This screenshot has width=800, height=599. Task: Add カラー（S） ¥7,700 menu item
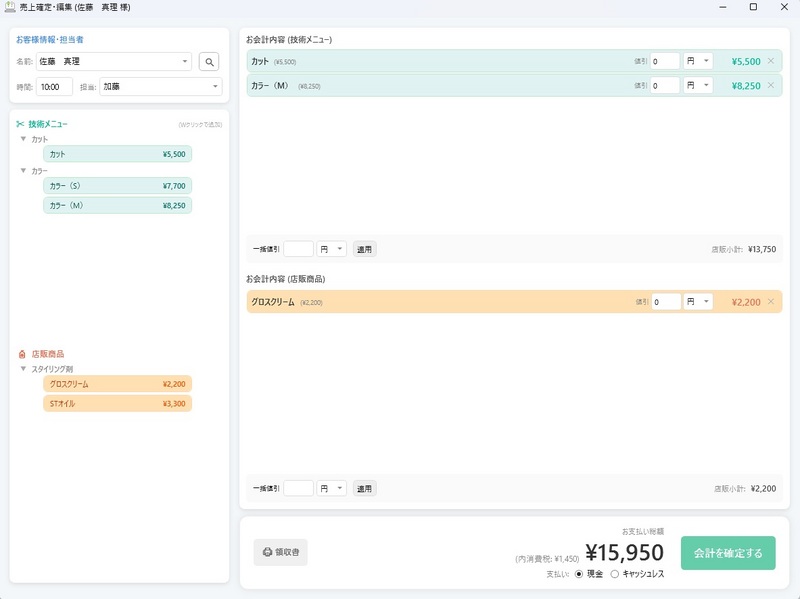point(117,186)
